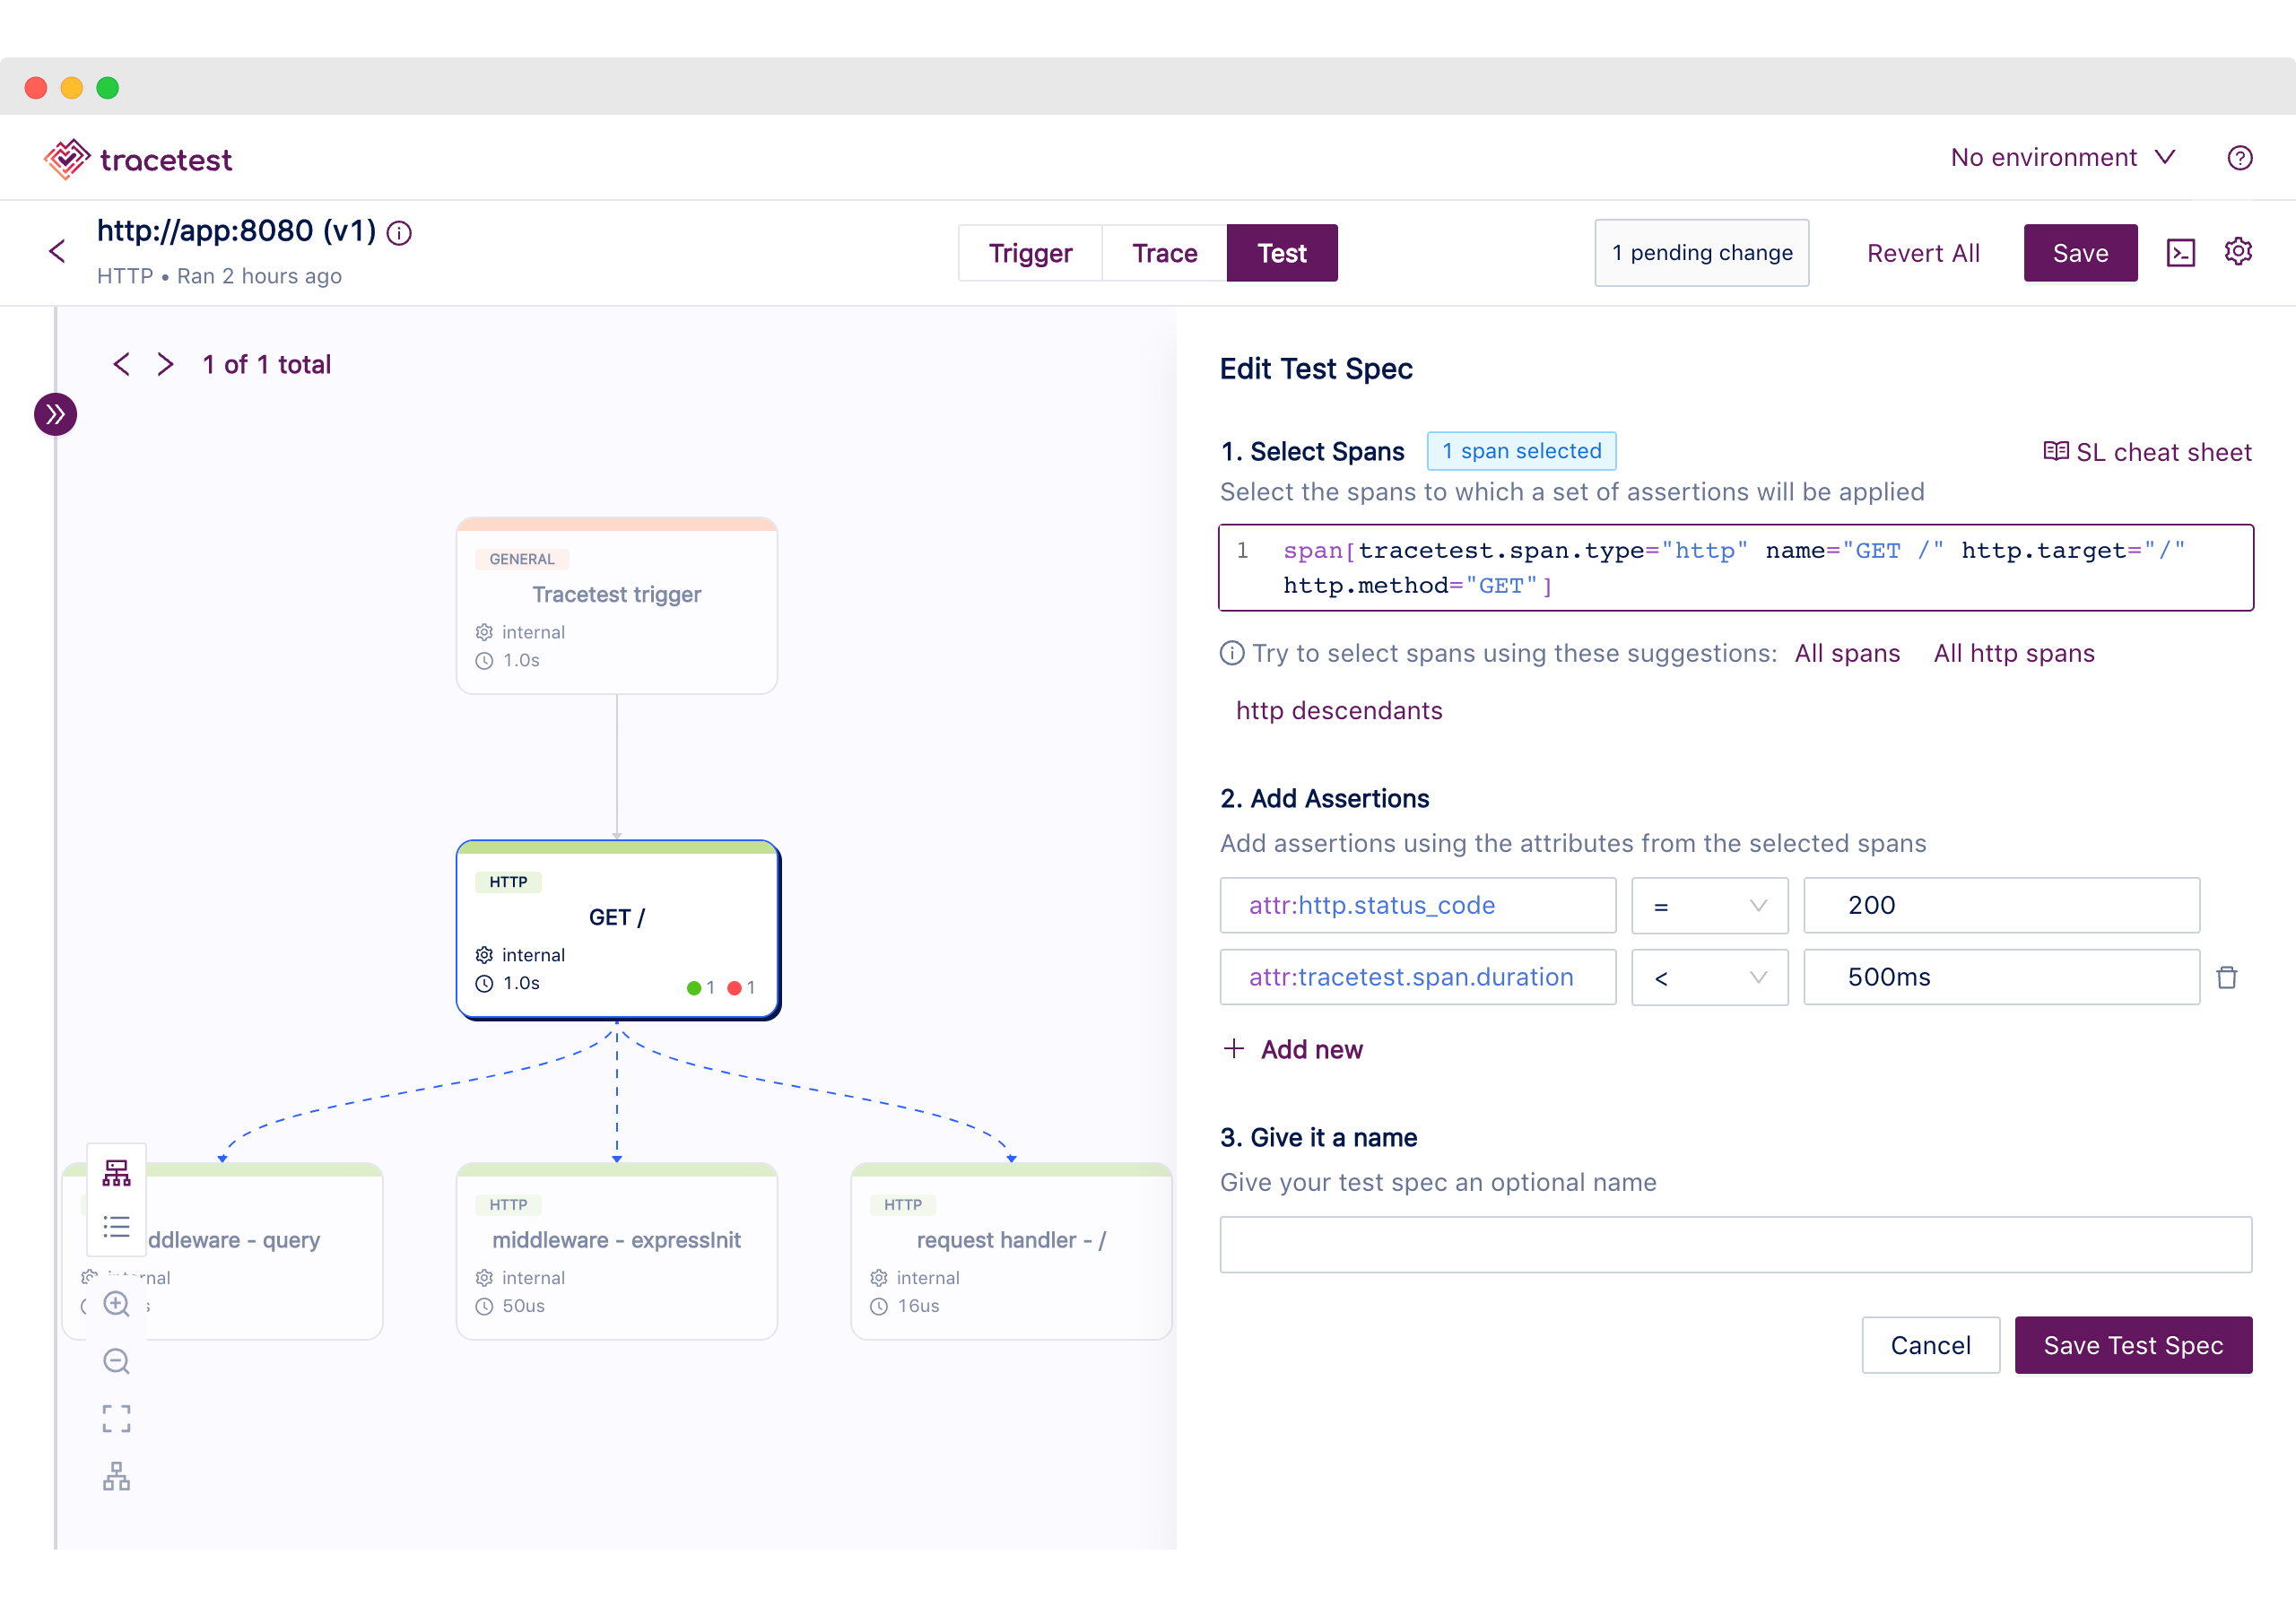Edit the 500ms expected value field

point(2001,978)
